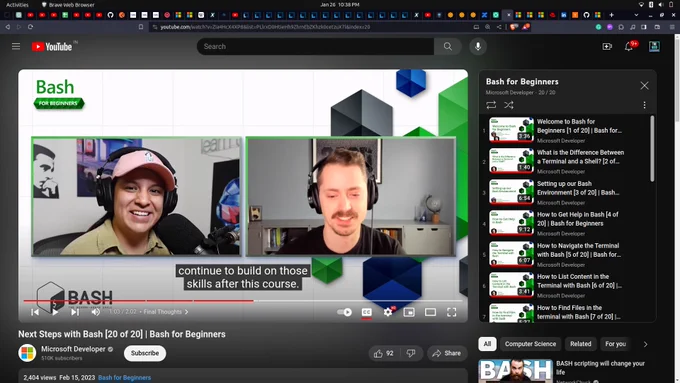Toggle theater mode
The width and height of the screenshot is (680, 383).
pos(430,312)
